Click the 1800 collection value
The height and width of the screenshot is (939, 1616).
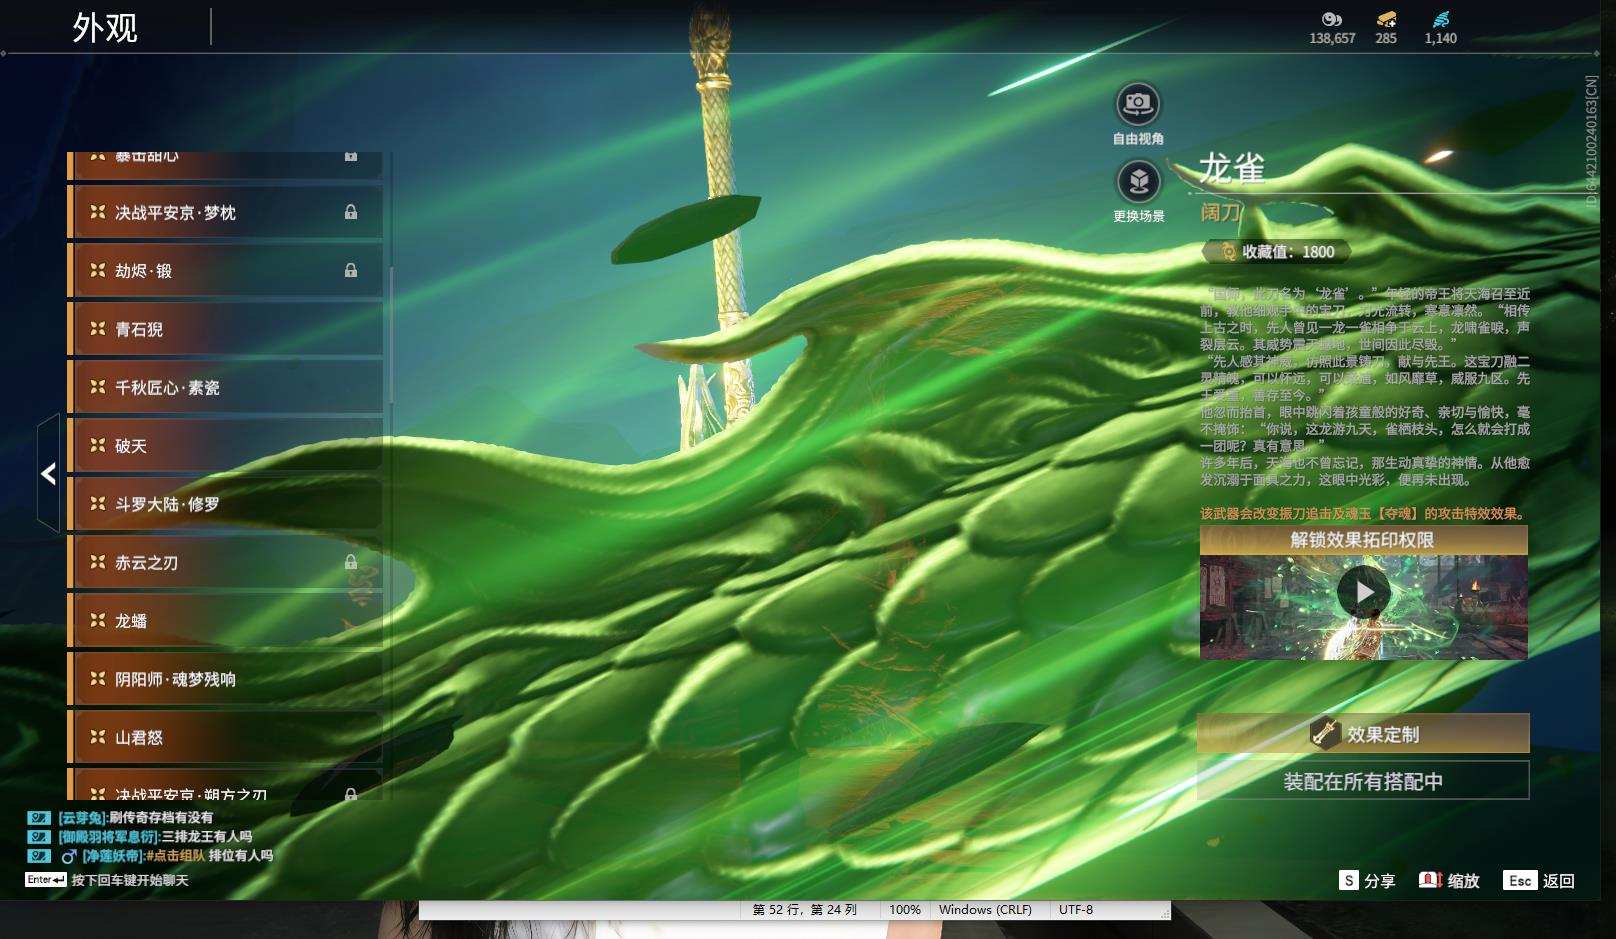tap(1318, 252)
